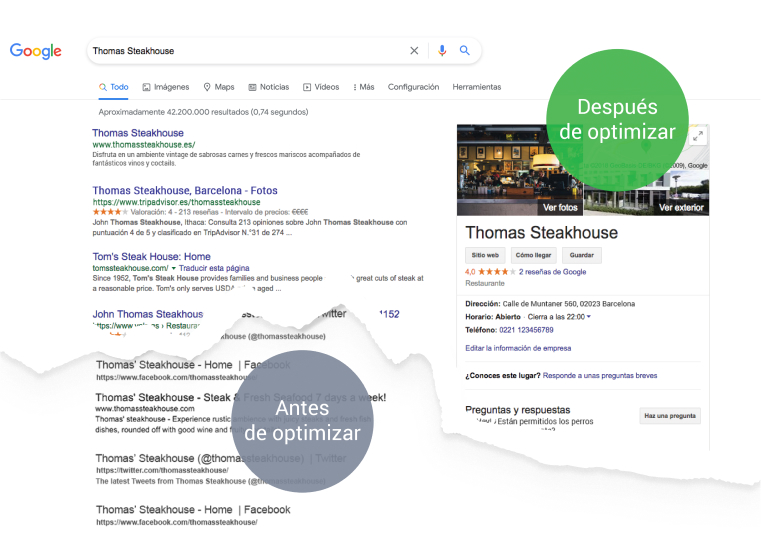
Task: Switch to the Imágenes tab
Action: [x=166, y=87]
